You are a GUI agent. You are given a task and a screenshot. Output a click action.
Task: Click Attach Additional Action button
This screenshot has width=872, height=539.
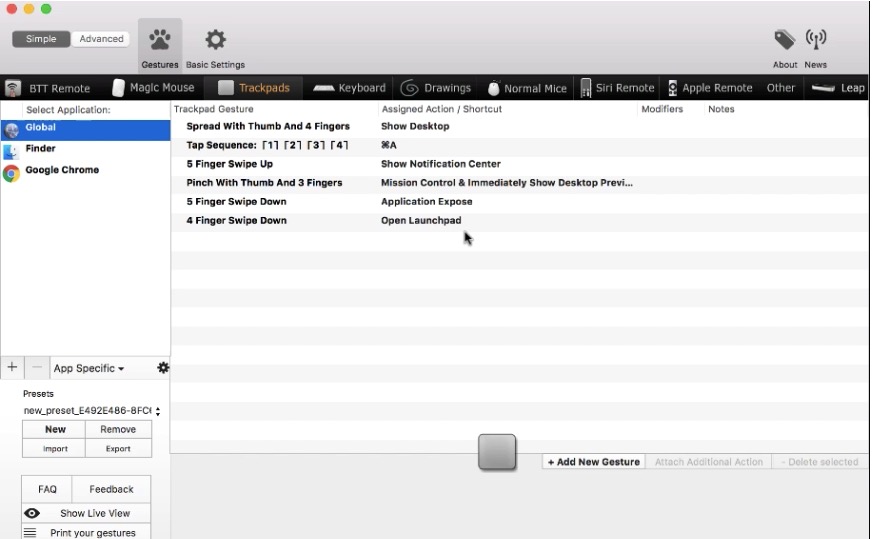(708, 462)
